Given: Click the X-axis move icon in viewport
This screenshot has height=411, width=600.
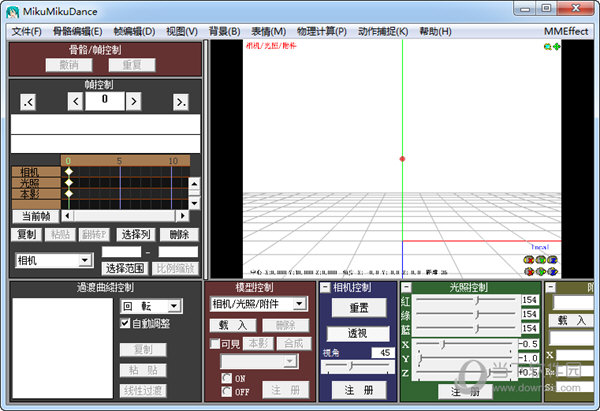Looking at the screenshot, I should (529, 271).
